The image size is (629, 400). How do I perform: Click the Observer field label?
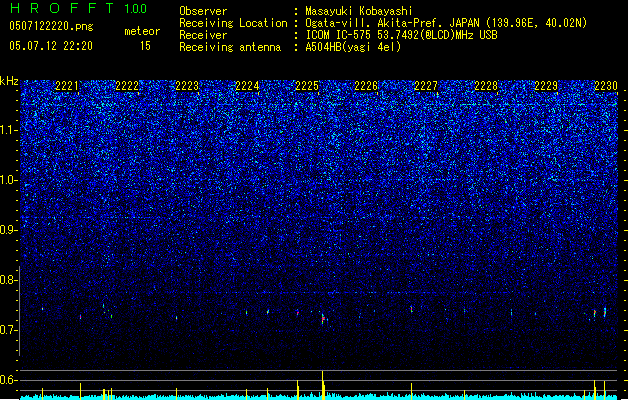203,11
